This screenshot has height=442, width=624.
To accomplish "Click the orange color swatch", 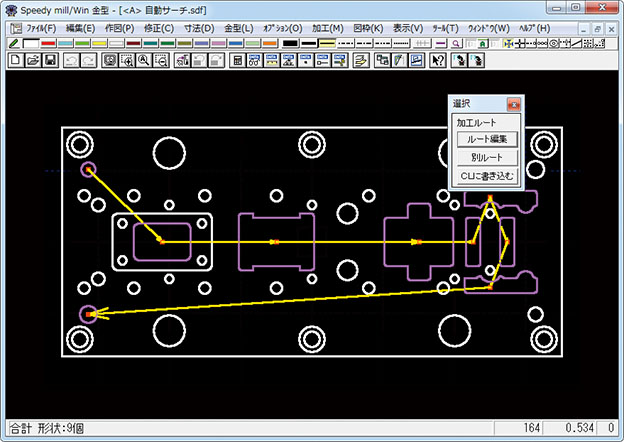I will coord(270,44).
